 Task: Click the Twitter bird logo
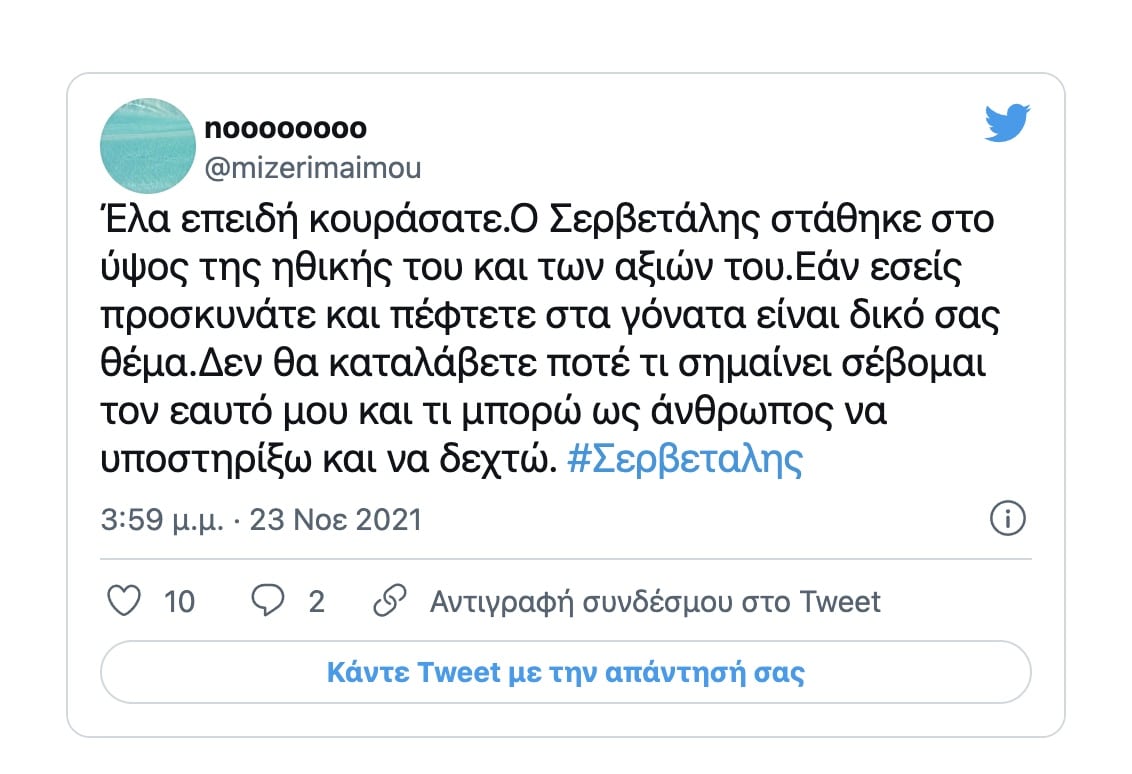coord(1007,123)
